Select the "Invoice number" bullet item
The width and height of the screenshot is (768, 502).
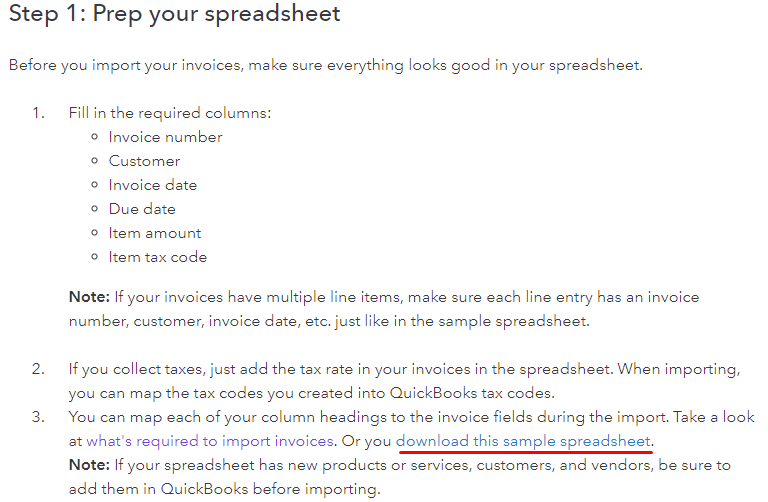pos(166,137)
